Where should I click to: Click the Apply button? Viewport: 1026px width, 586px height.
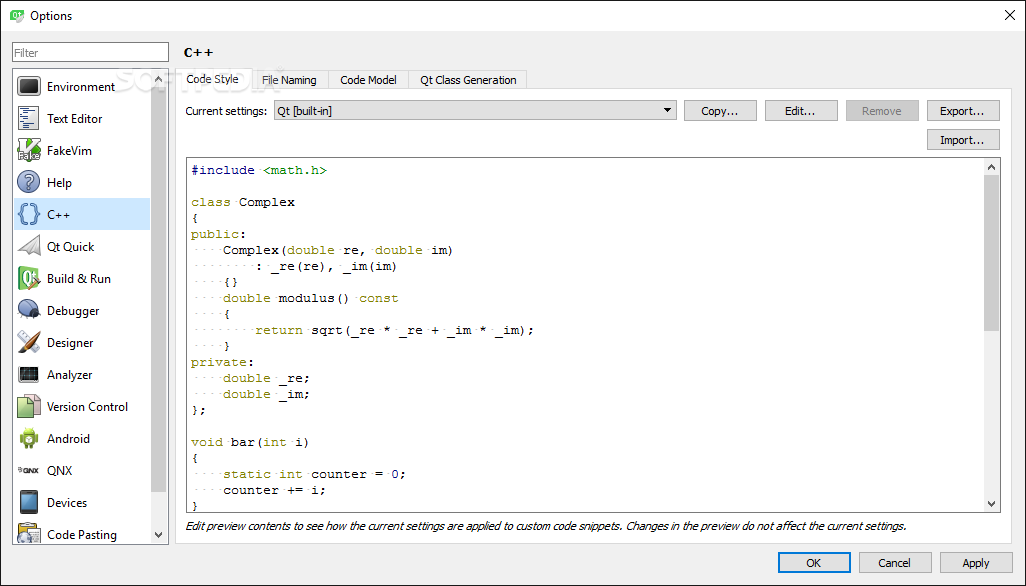click(976, 562)
